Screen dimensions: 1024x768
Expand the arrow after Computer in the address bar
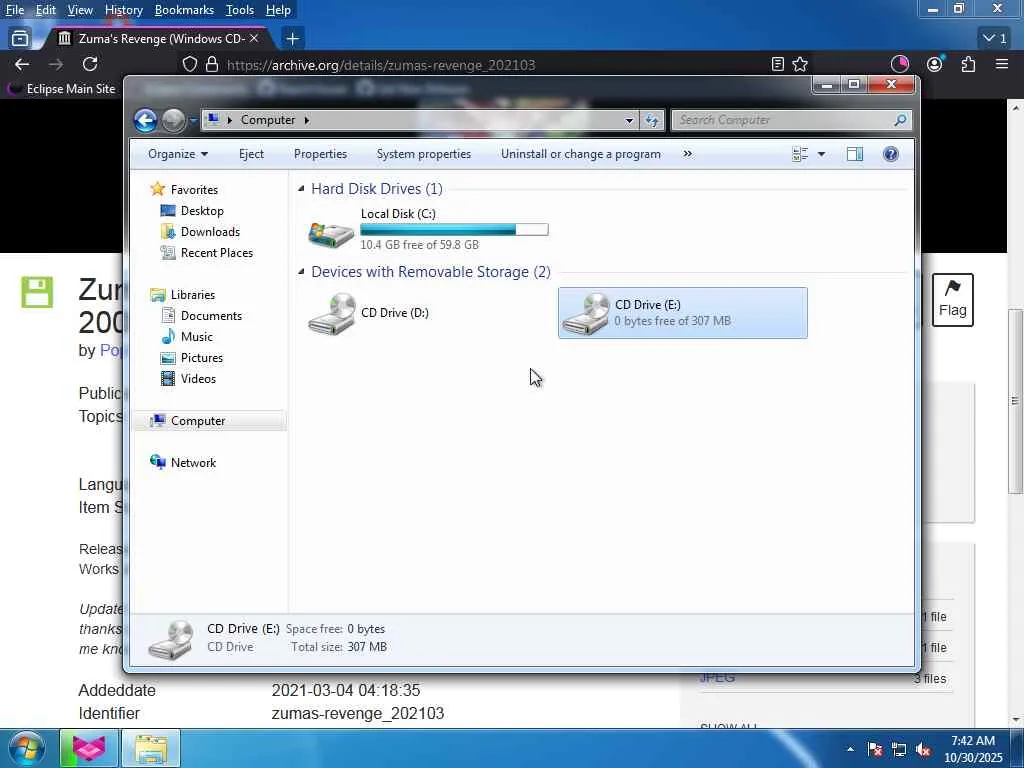[306, 120]
